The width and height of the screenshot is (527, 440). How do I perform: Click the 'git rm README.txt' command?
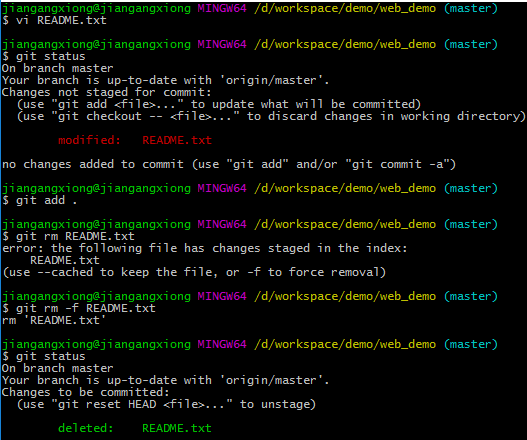tap(68, 236)
